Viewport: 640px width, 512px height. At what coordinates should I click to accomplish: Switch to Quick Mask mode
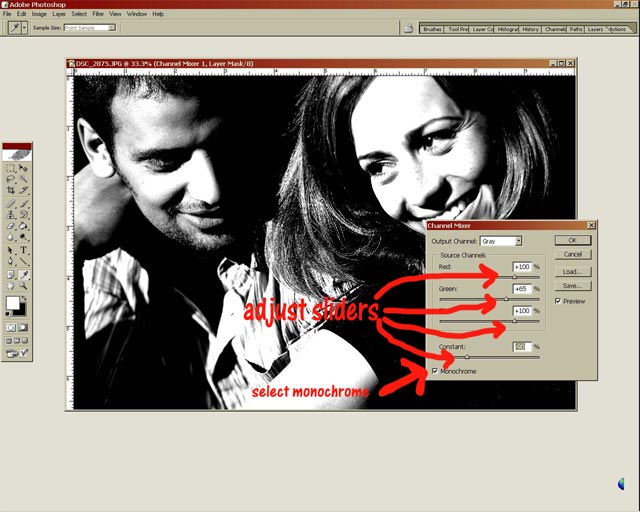(x=23, y=327)
